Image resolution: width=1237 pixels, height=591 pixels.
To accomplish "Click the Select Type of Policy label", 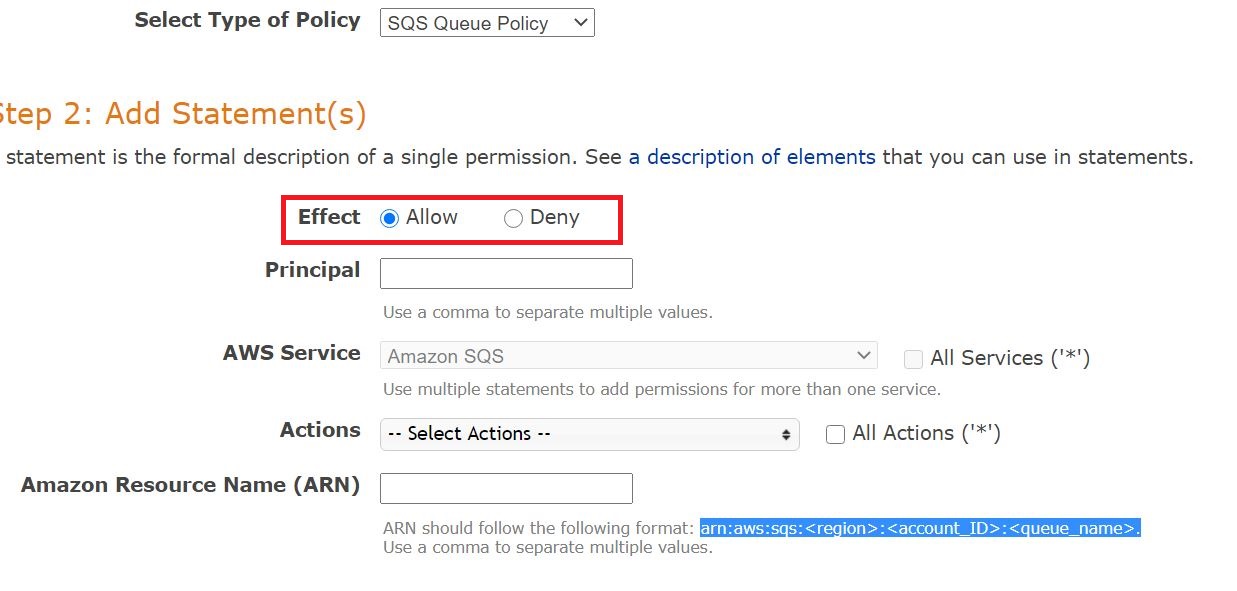I will point(247,20).
